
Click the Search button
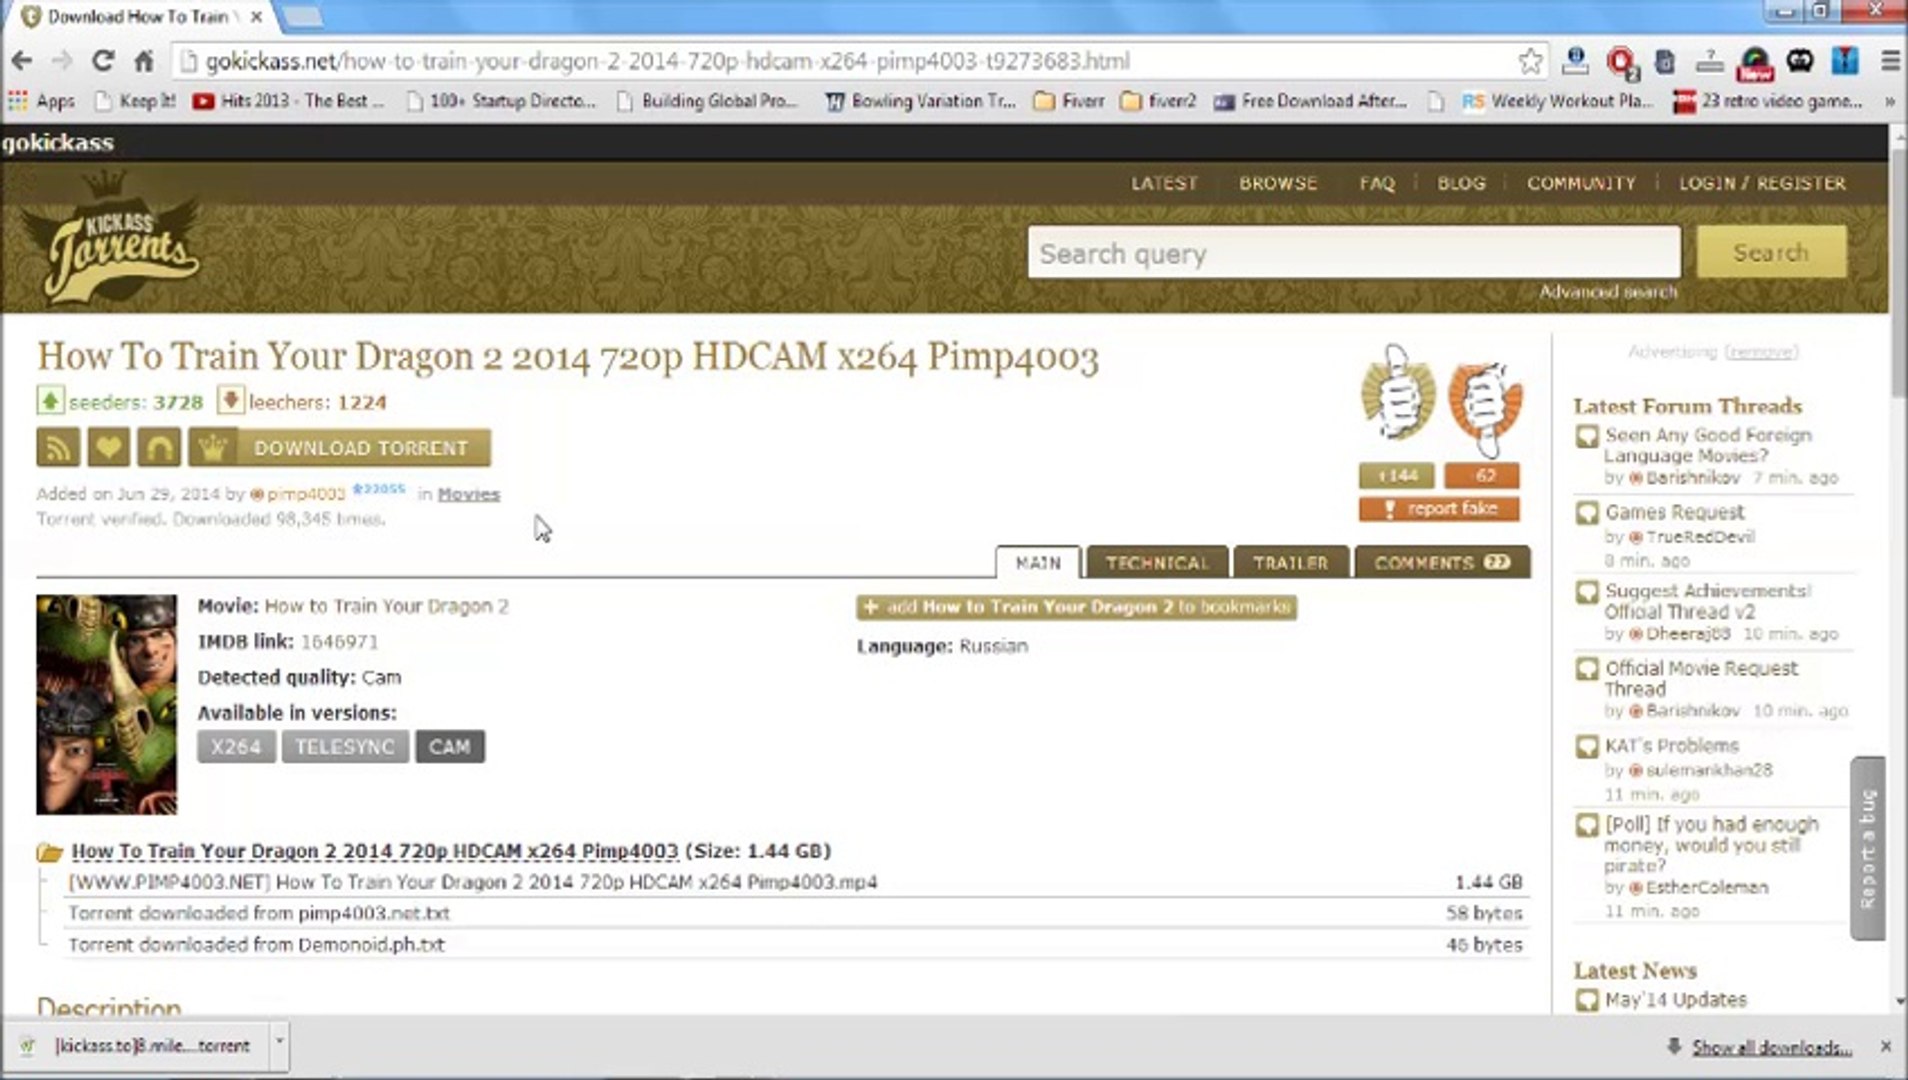(x=1771, y=252)
